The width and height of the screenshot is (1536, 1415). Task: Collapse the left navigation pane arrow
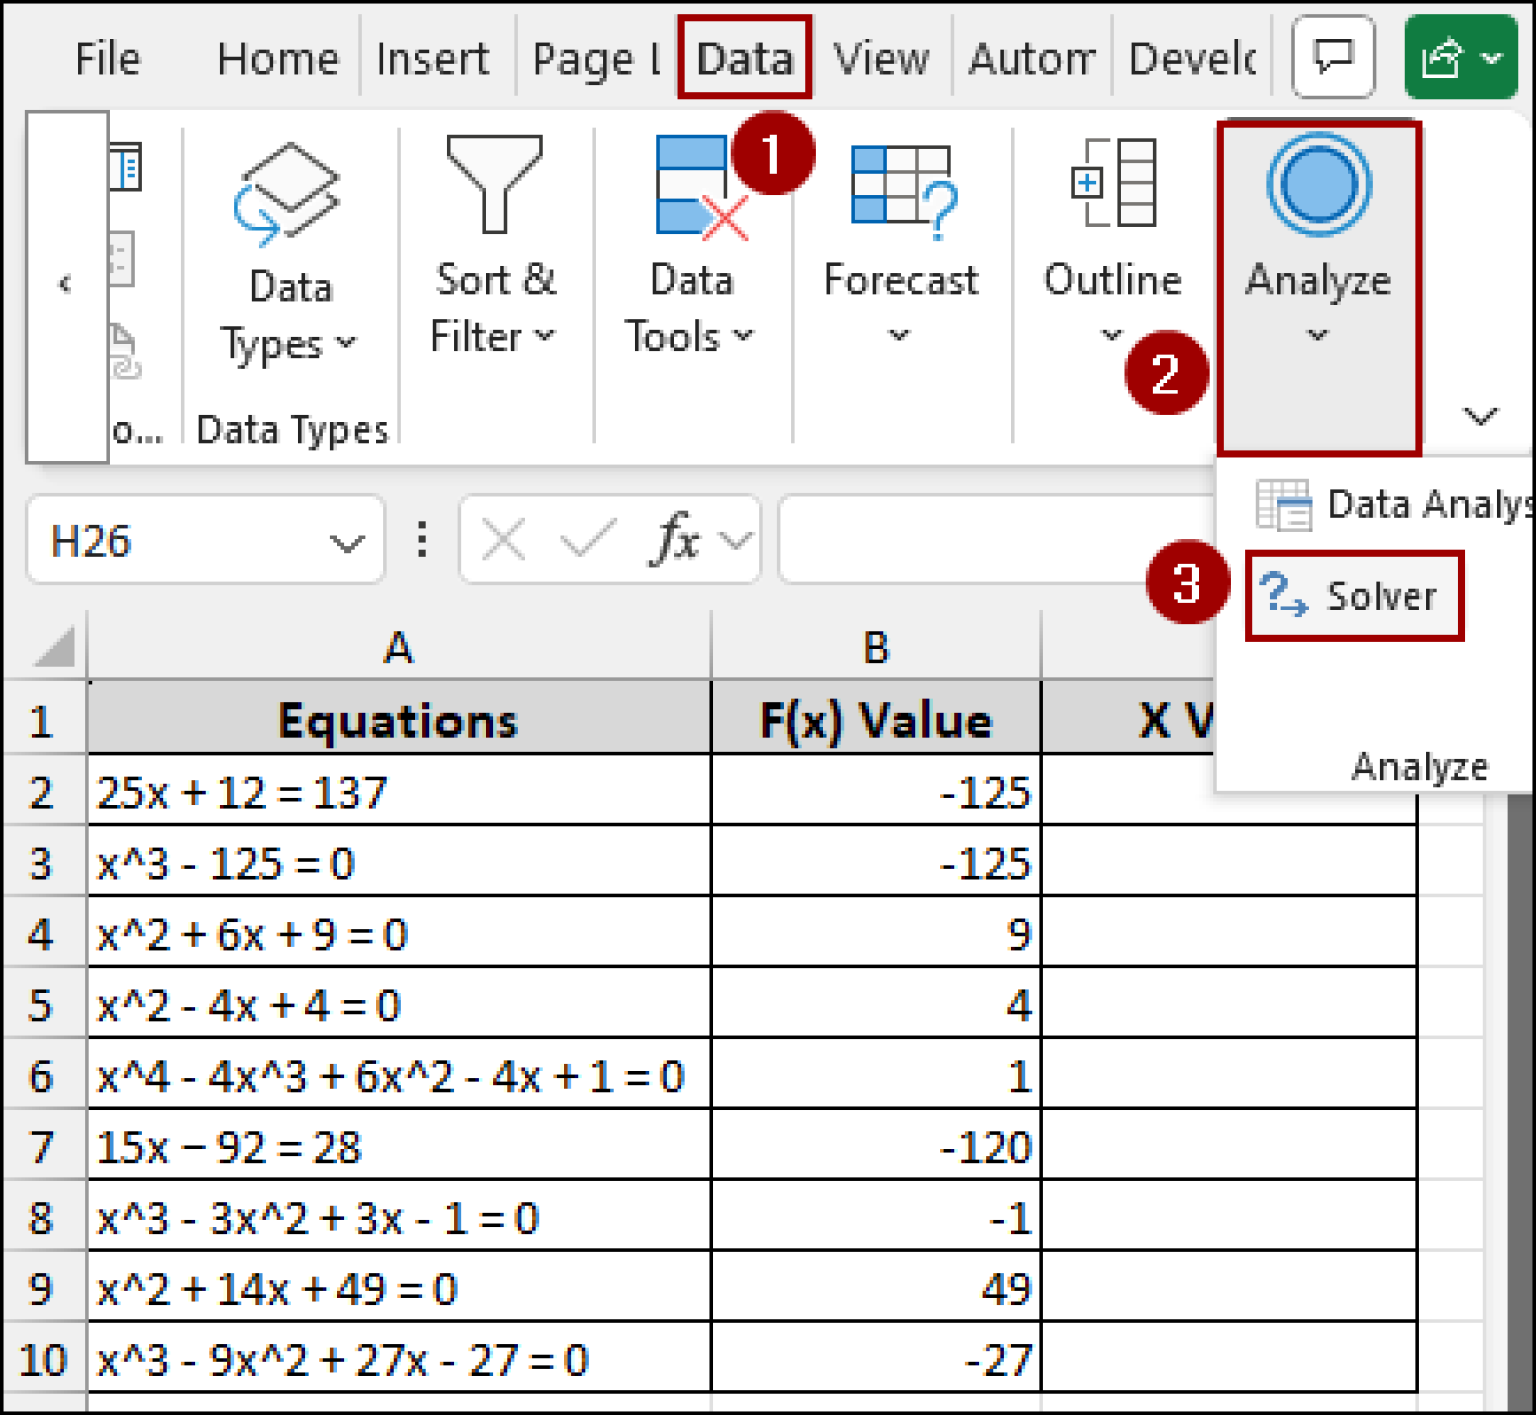(x=66, y=283)
